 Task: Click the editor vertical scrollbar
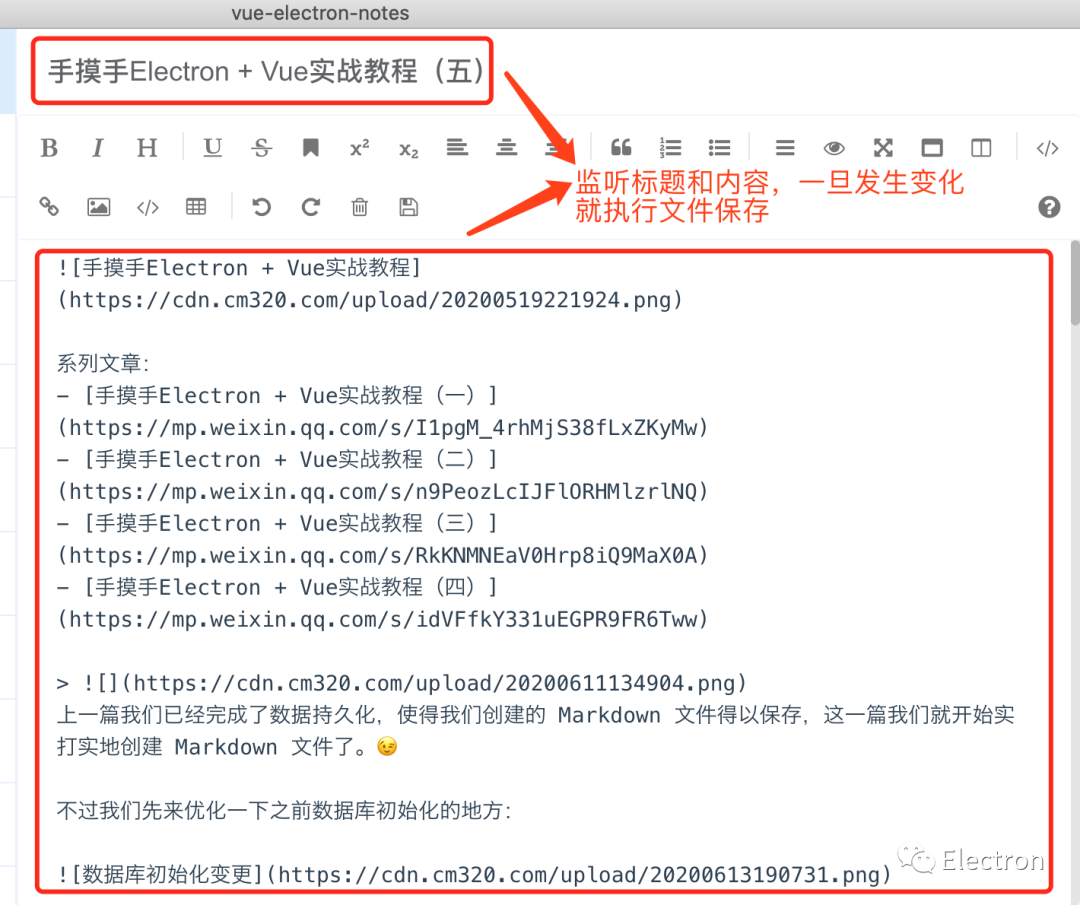1074,282
